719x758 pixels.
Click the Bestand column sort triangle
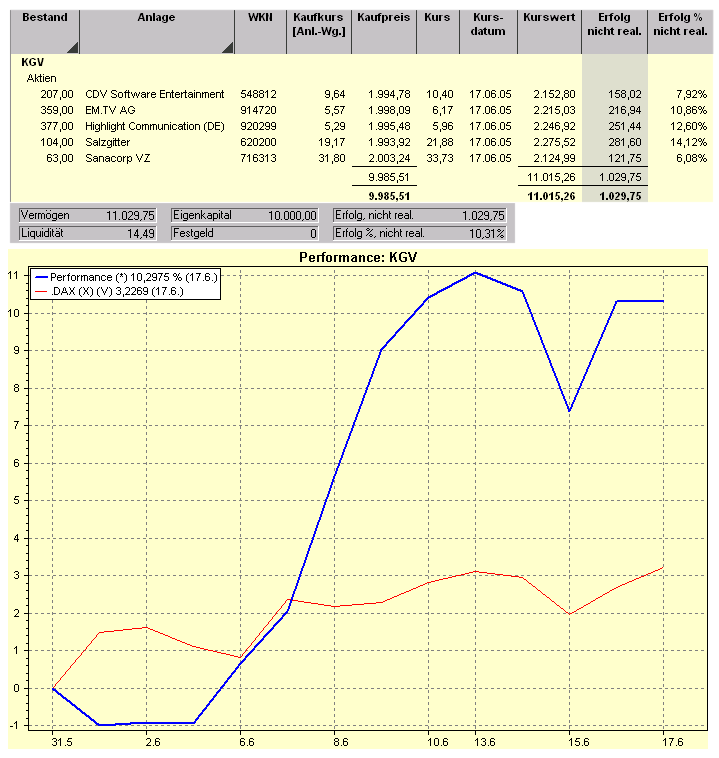pos(73,47)
